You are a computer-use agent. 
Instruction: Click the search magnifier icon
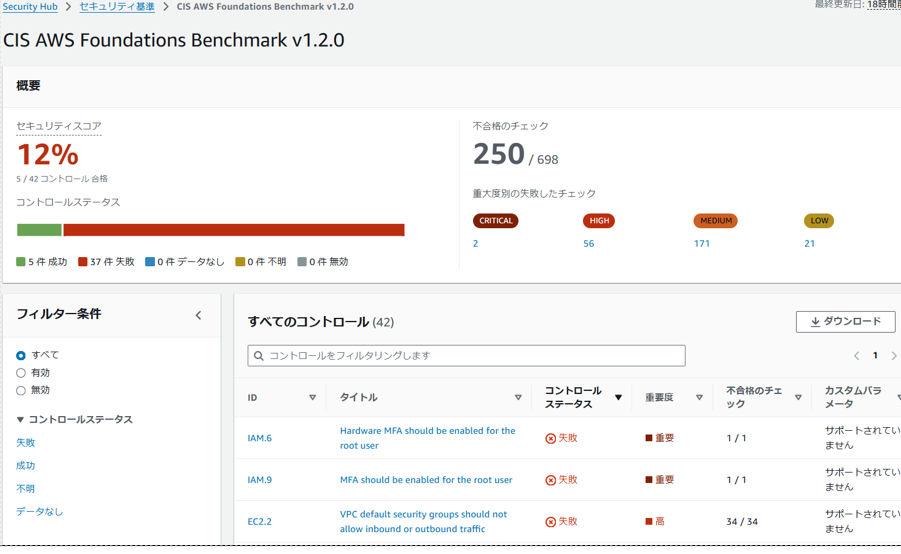tap(259, 356)
